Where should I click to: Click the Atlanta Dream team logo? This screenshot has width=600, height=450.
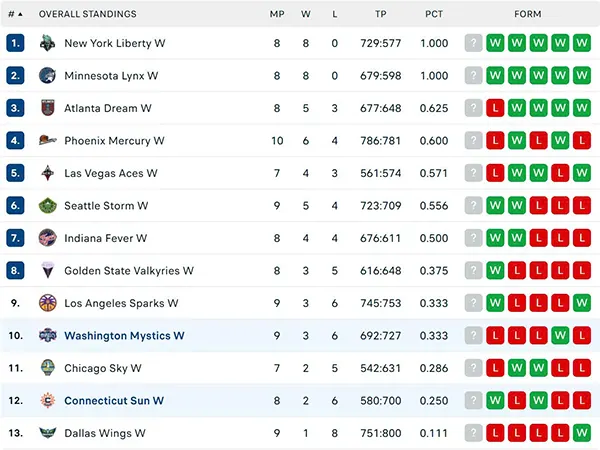(48, 108)
